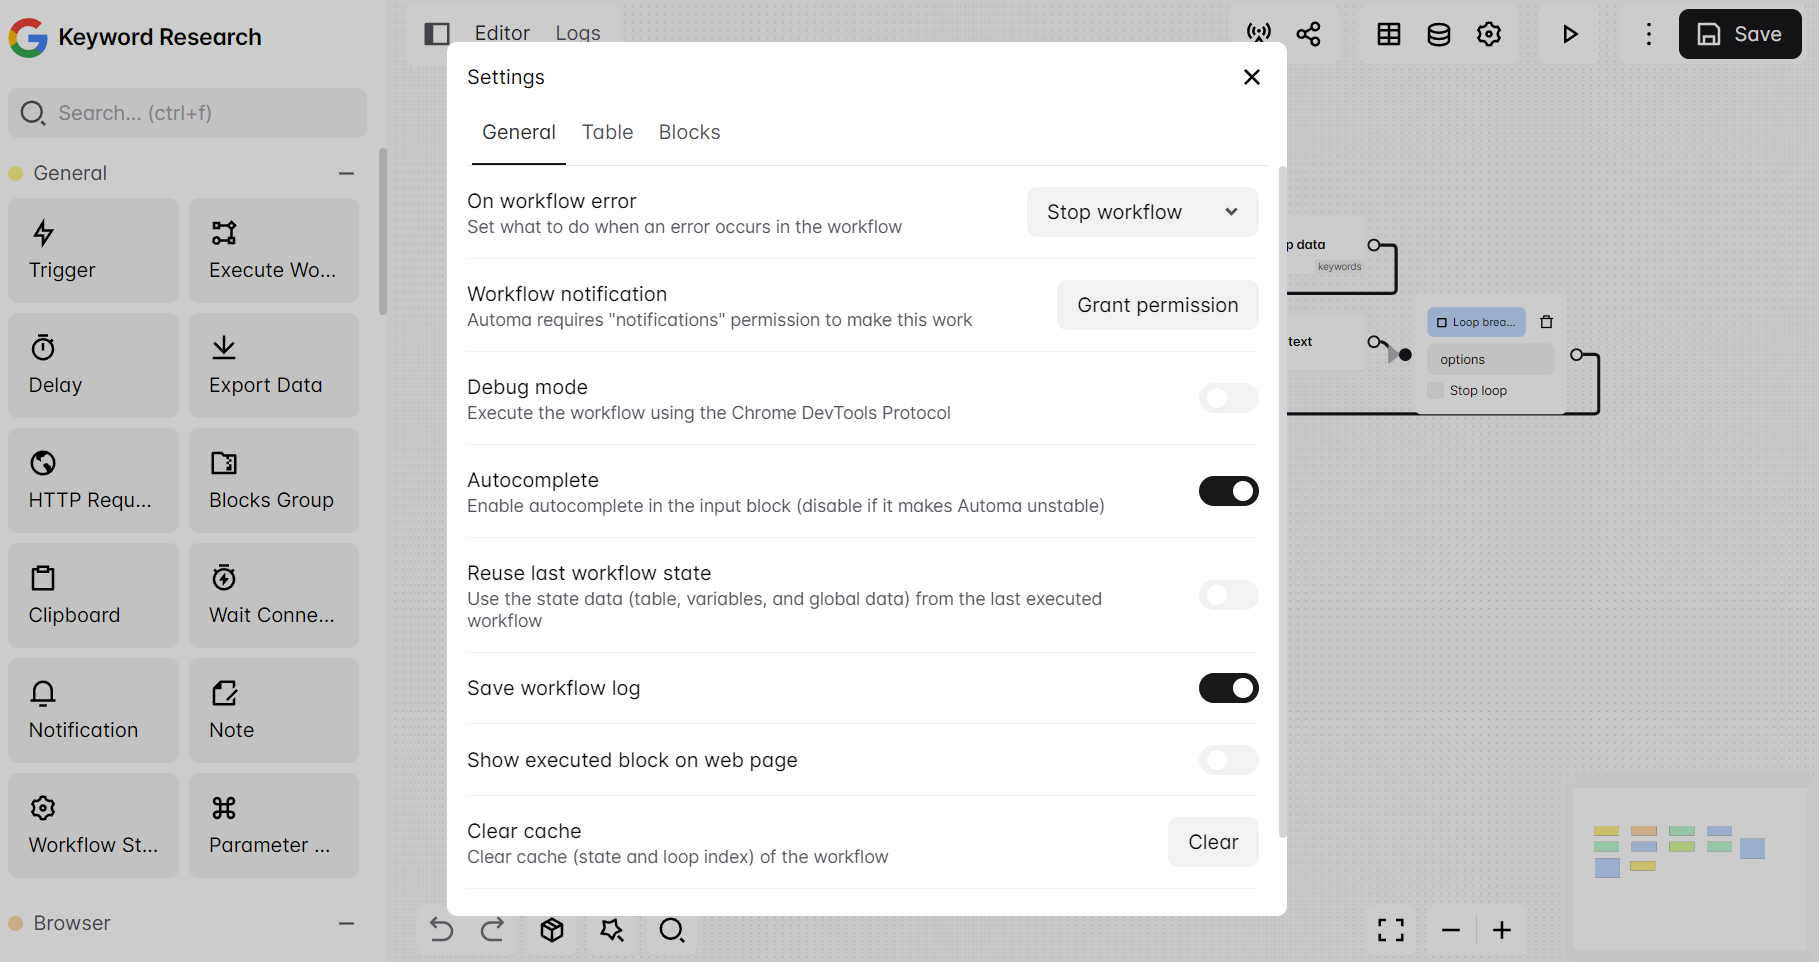Select the HTTP Request block
The height and width of the screenshot is (962, 1819).
click(93, 480)
